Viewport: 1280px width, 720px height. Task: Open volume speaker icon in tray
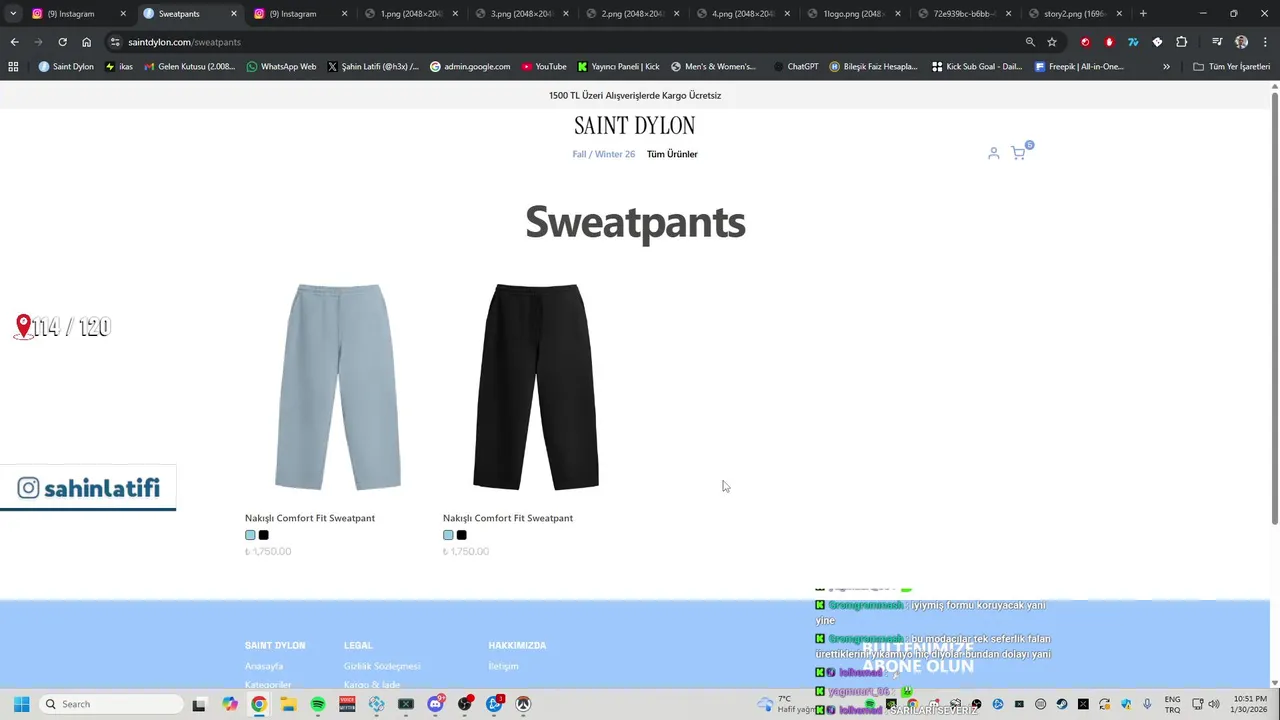click(x=1214, y=704)
